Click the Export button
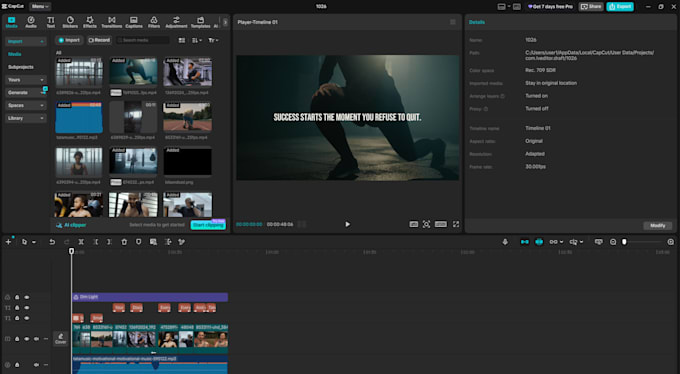The width and height of the screenshot is (680, 374). 620,7
